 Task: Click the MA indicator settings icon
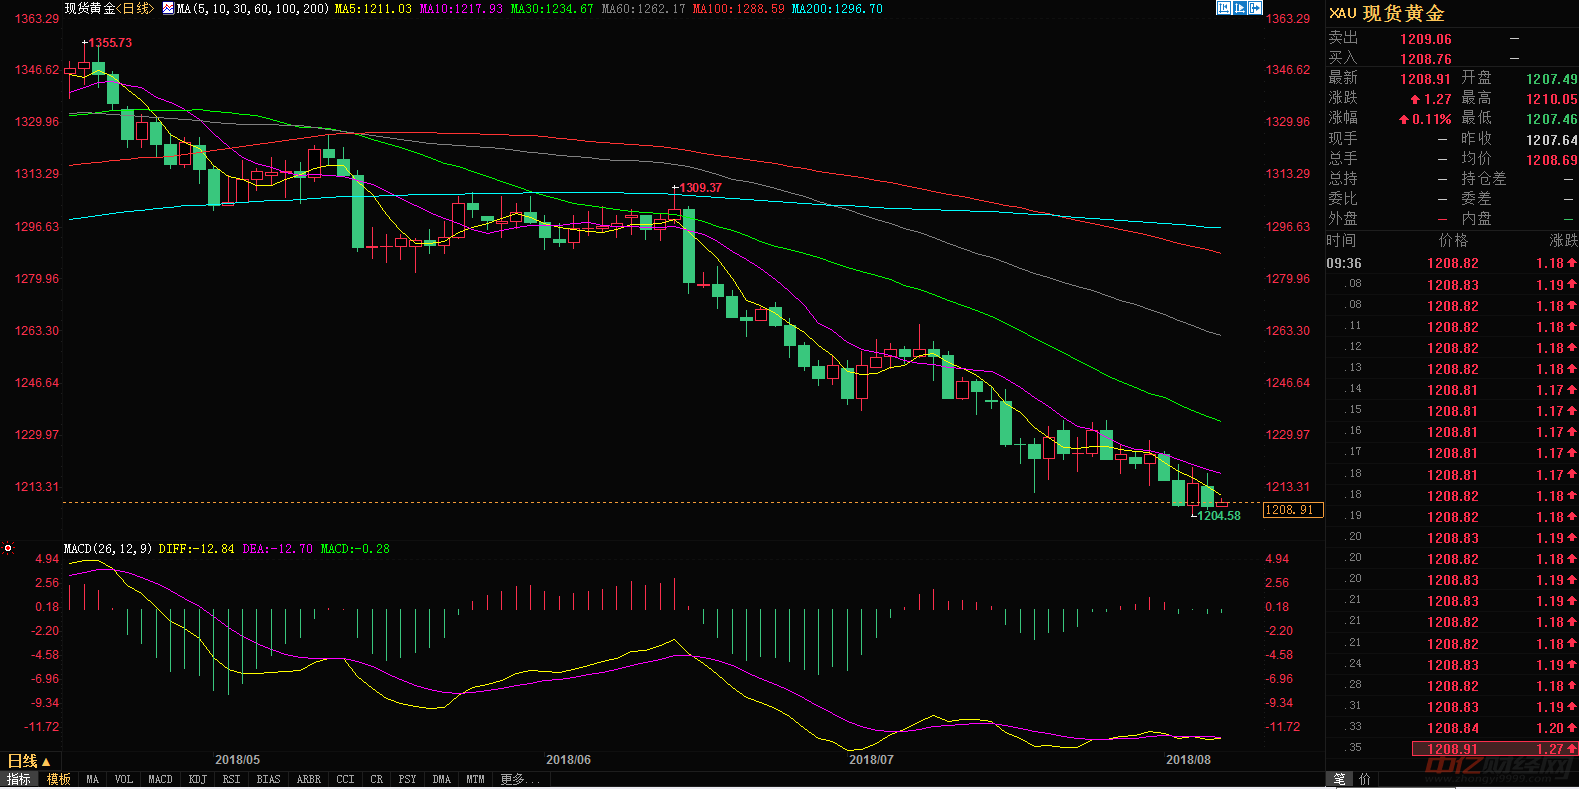pos(168,9)
